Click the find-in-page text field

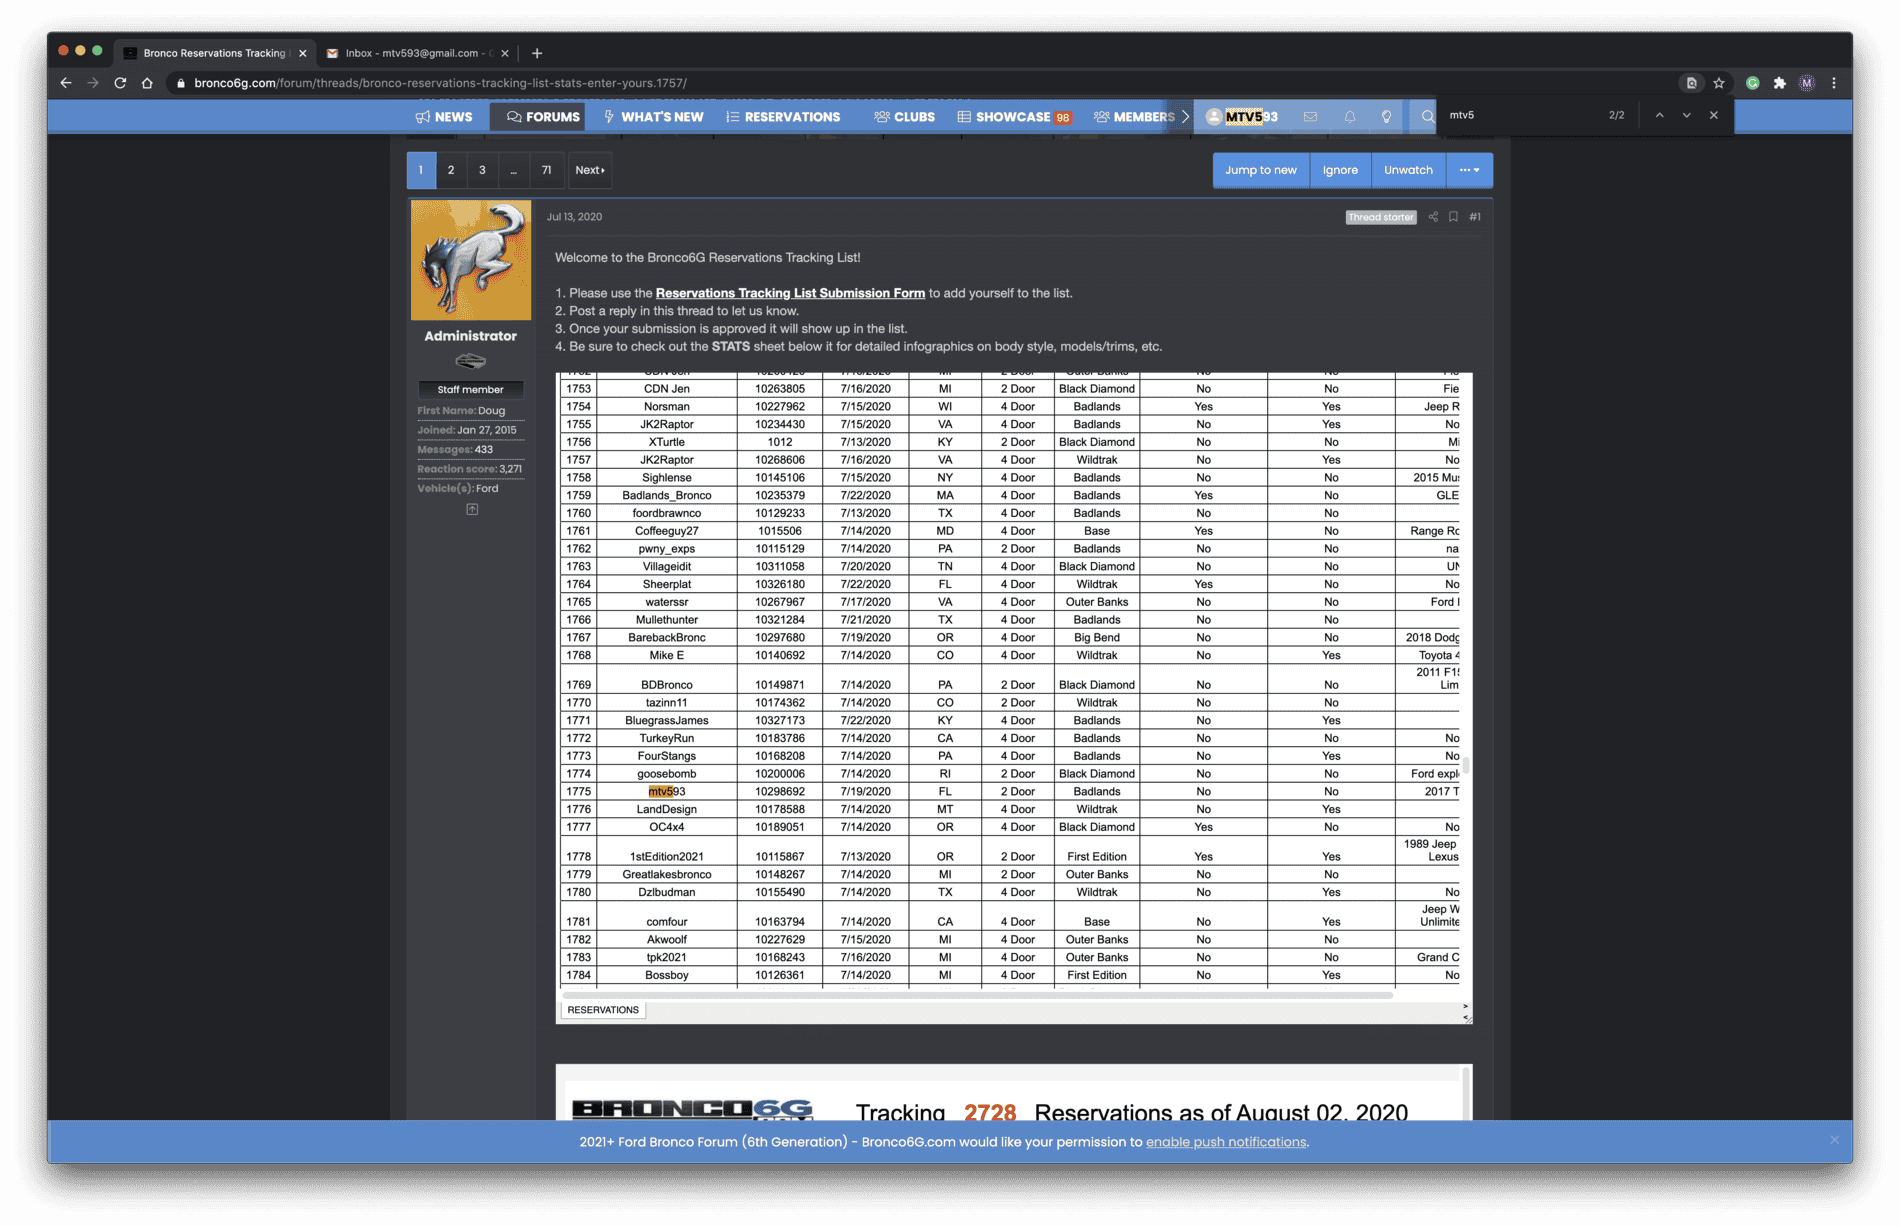(1520, 115)
